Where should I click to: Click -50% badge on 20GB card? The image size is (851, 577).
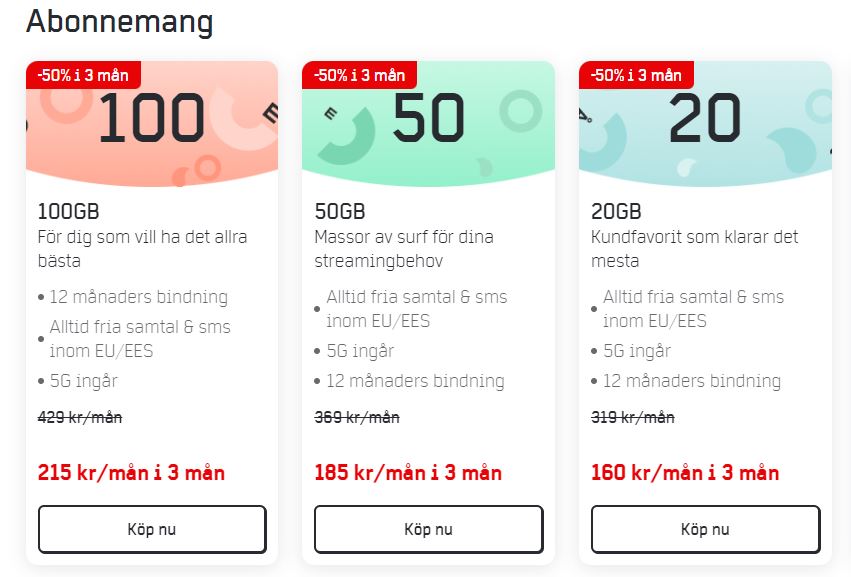point(637,75)
